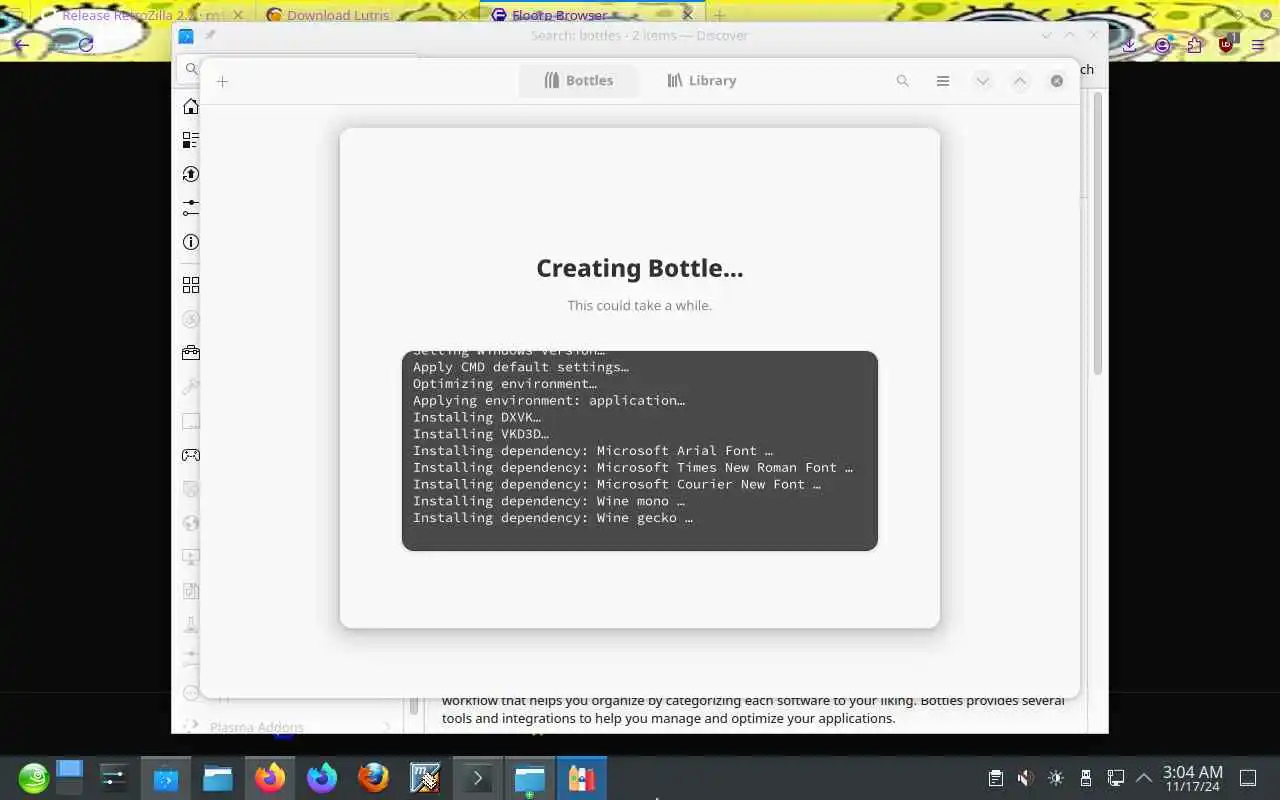Switch to the Library tab

coord(702,81)
